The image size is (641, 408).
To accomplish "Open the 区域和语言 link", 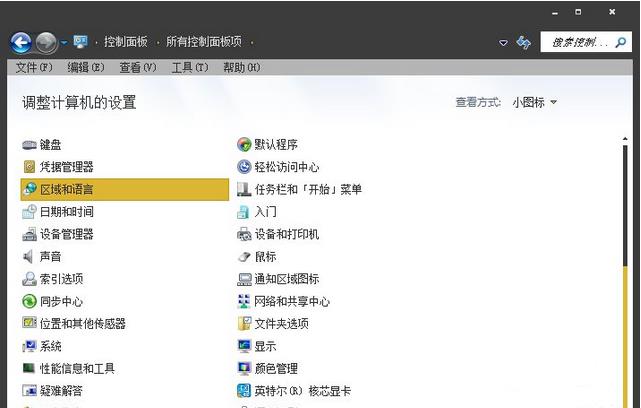I will pos(67,190).
